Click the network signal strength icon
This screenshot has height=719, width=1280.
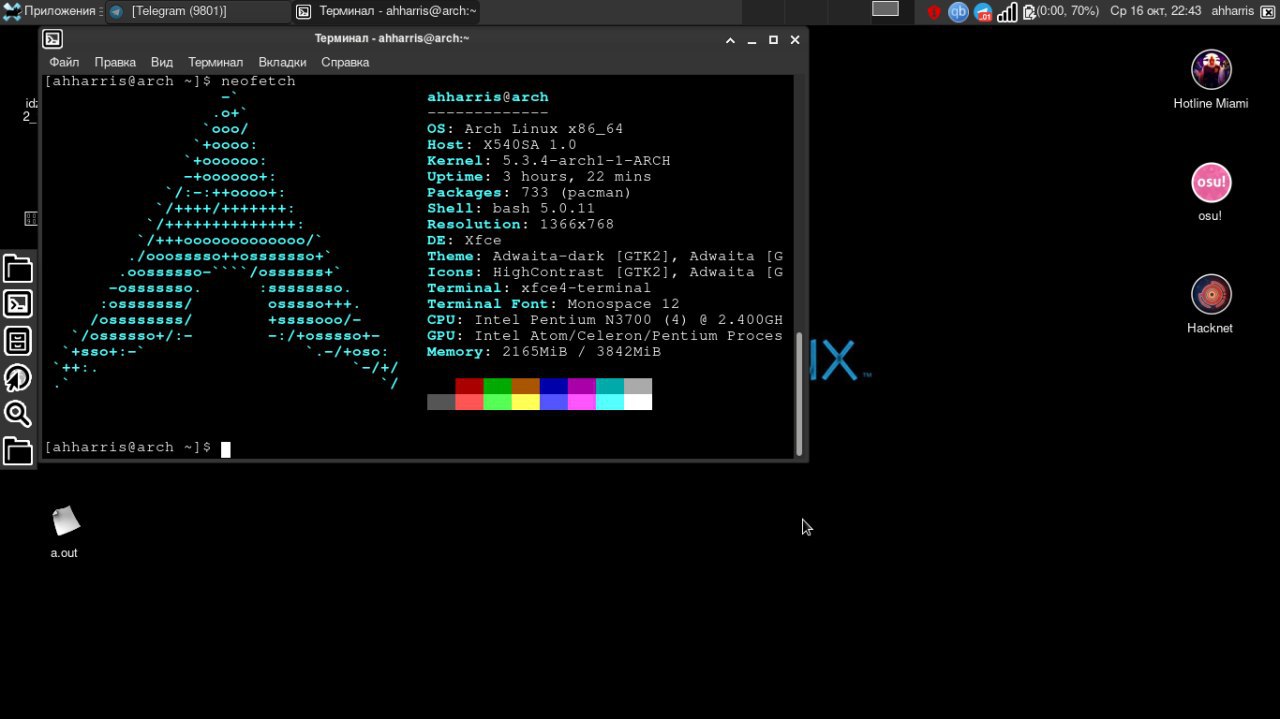[1007, 12]
